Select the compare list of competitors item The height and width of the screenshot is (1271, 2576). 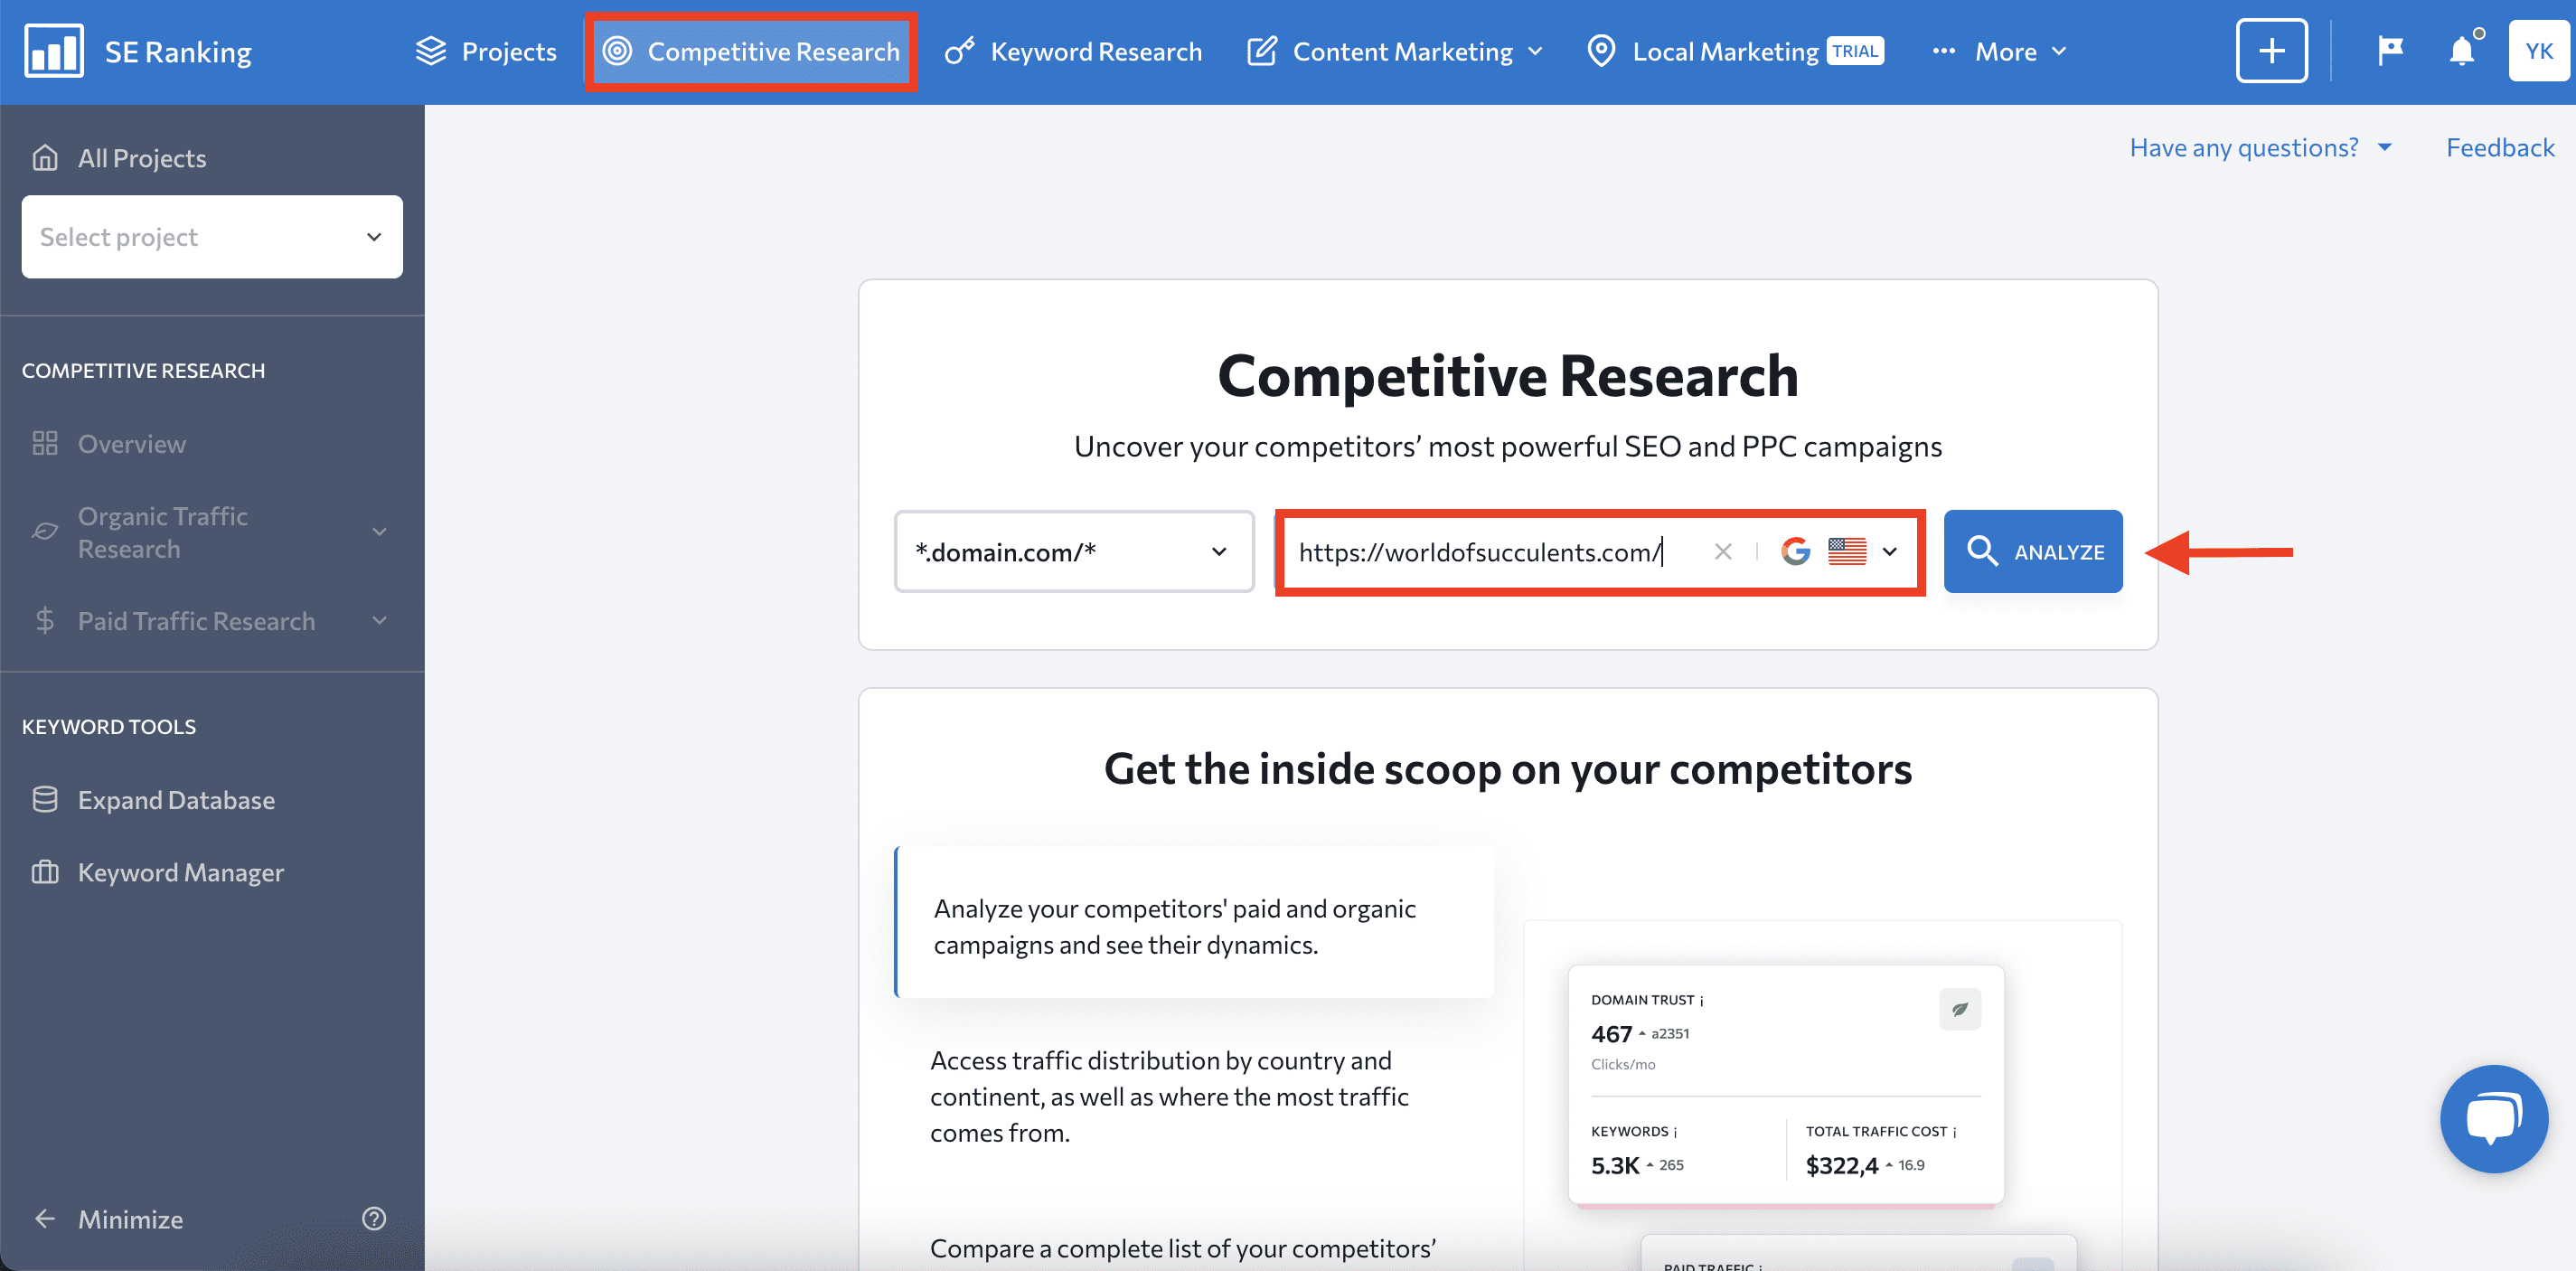pos(1183,1249)
